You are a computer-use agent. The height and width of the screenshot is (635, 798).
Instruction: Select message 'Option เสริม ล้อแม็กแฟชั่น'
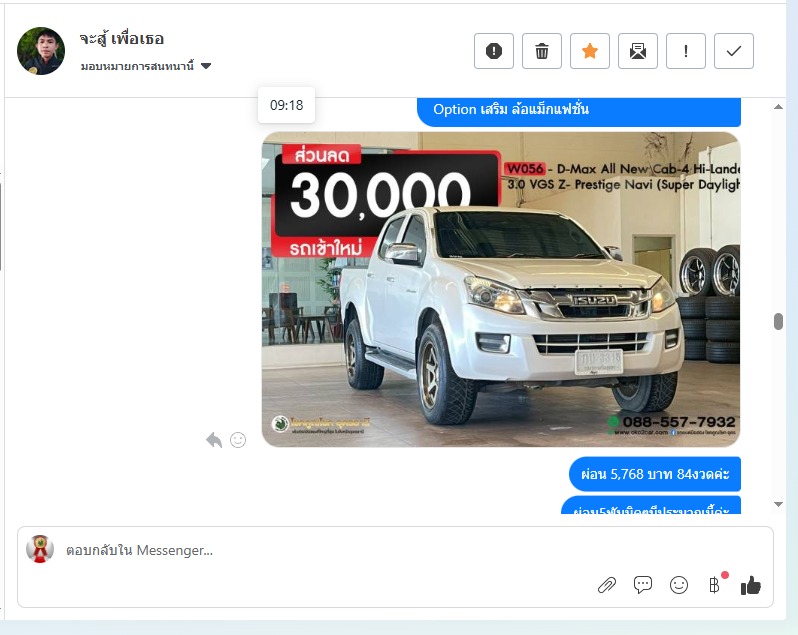pyautogui.click(x=579, y=110)
